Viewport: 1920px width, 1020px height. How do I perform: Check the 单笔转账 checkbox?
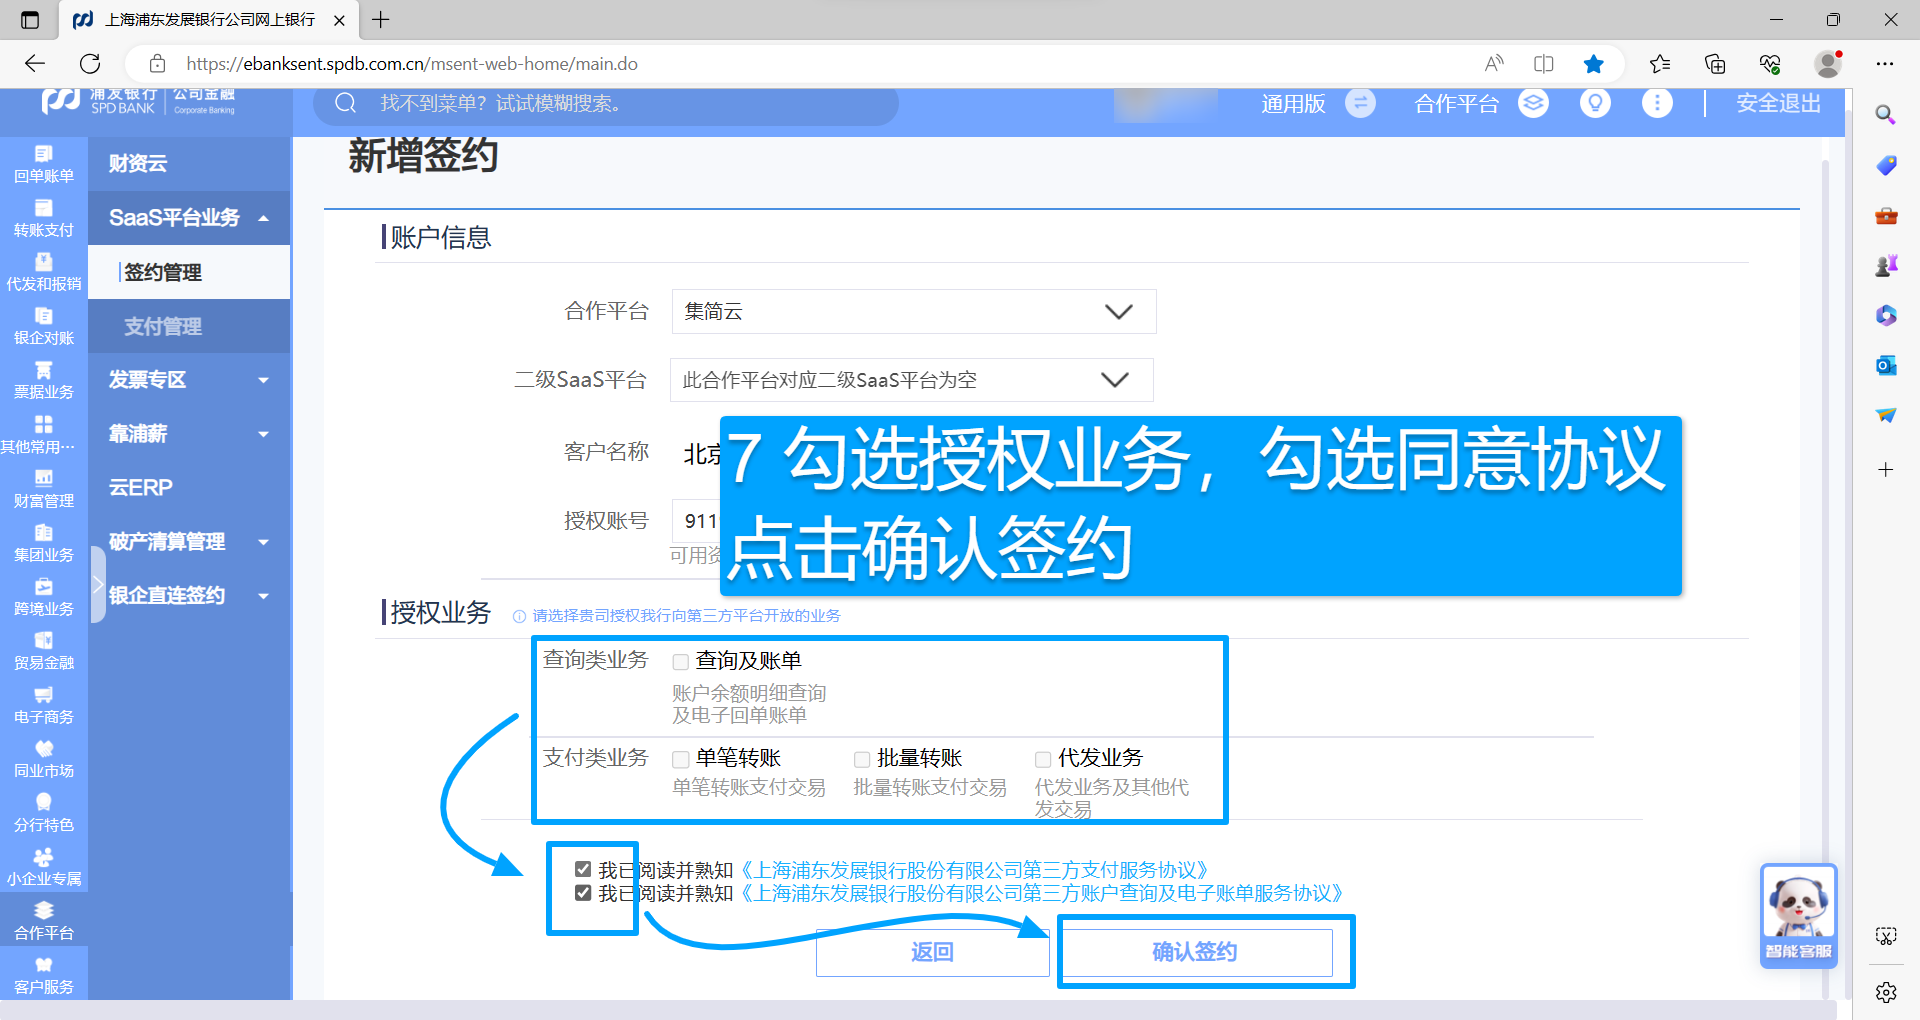pyautogui.click(x=681, y=759)
